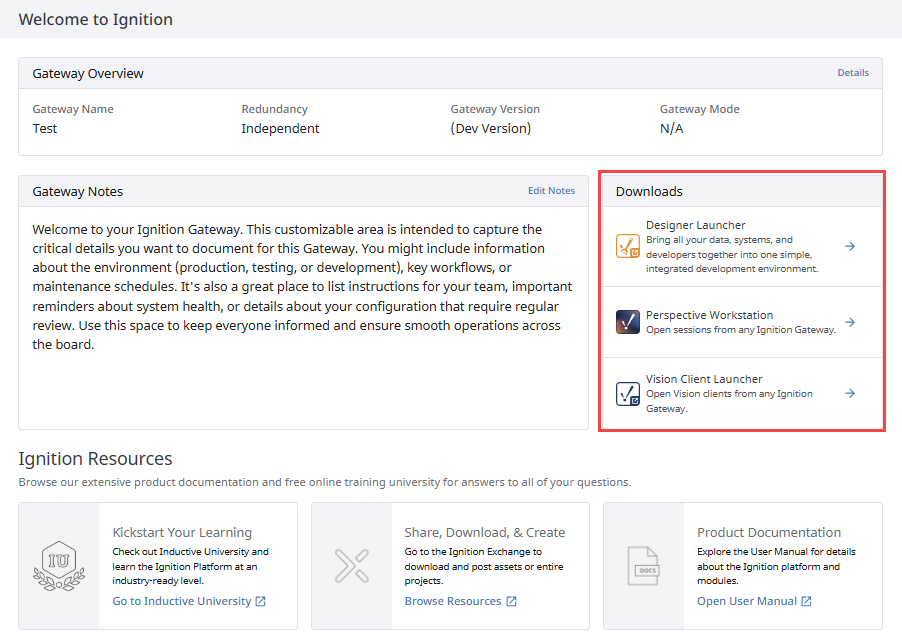Click external-link icon beside Go to Inductive University
The image size is (902, 635).
[x=261, y=601]
